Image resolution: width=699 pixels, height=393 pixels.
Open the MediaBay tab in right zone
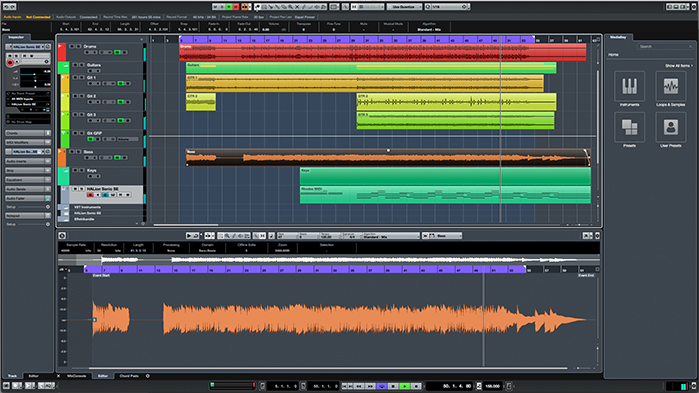point(617,37)
